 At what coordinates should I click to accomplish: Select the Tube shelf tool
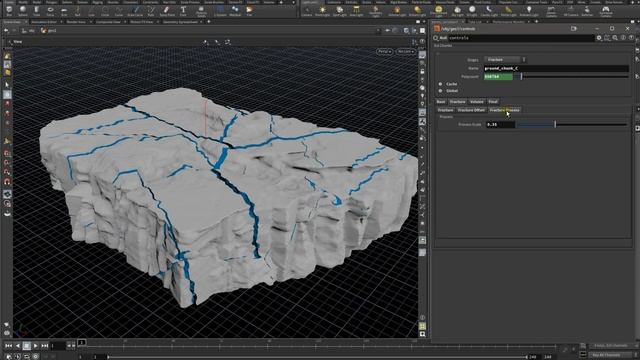(x=36, y=11)
